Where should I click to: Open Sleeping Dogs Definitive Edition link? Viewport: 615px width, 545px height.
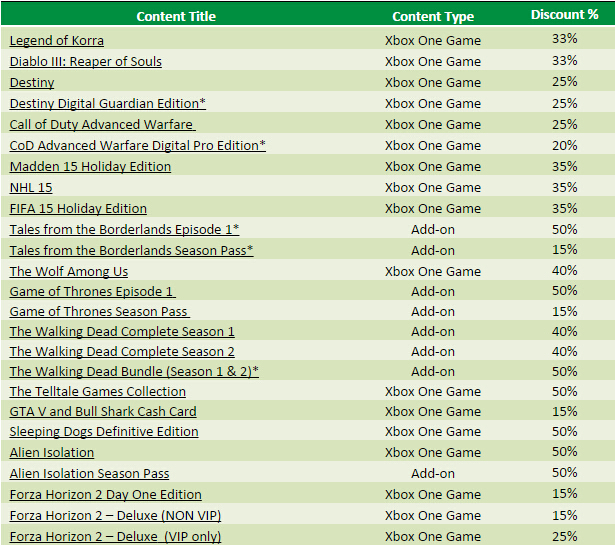tap(104, 432)
